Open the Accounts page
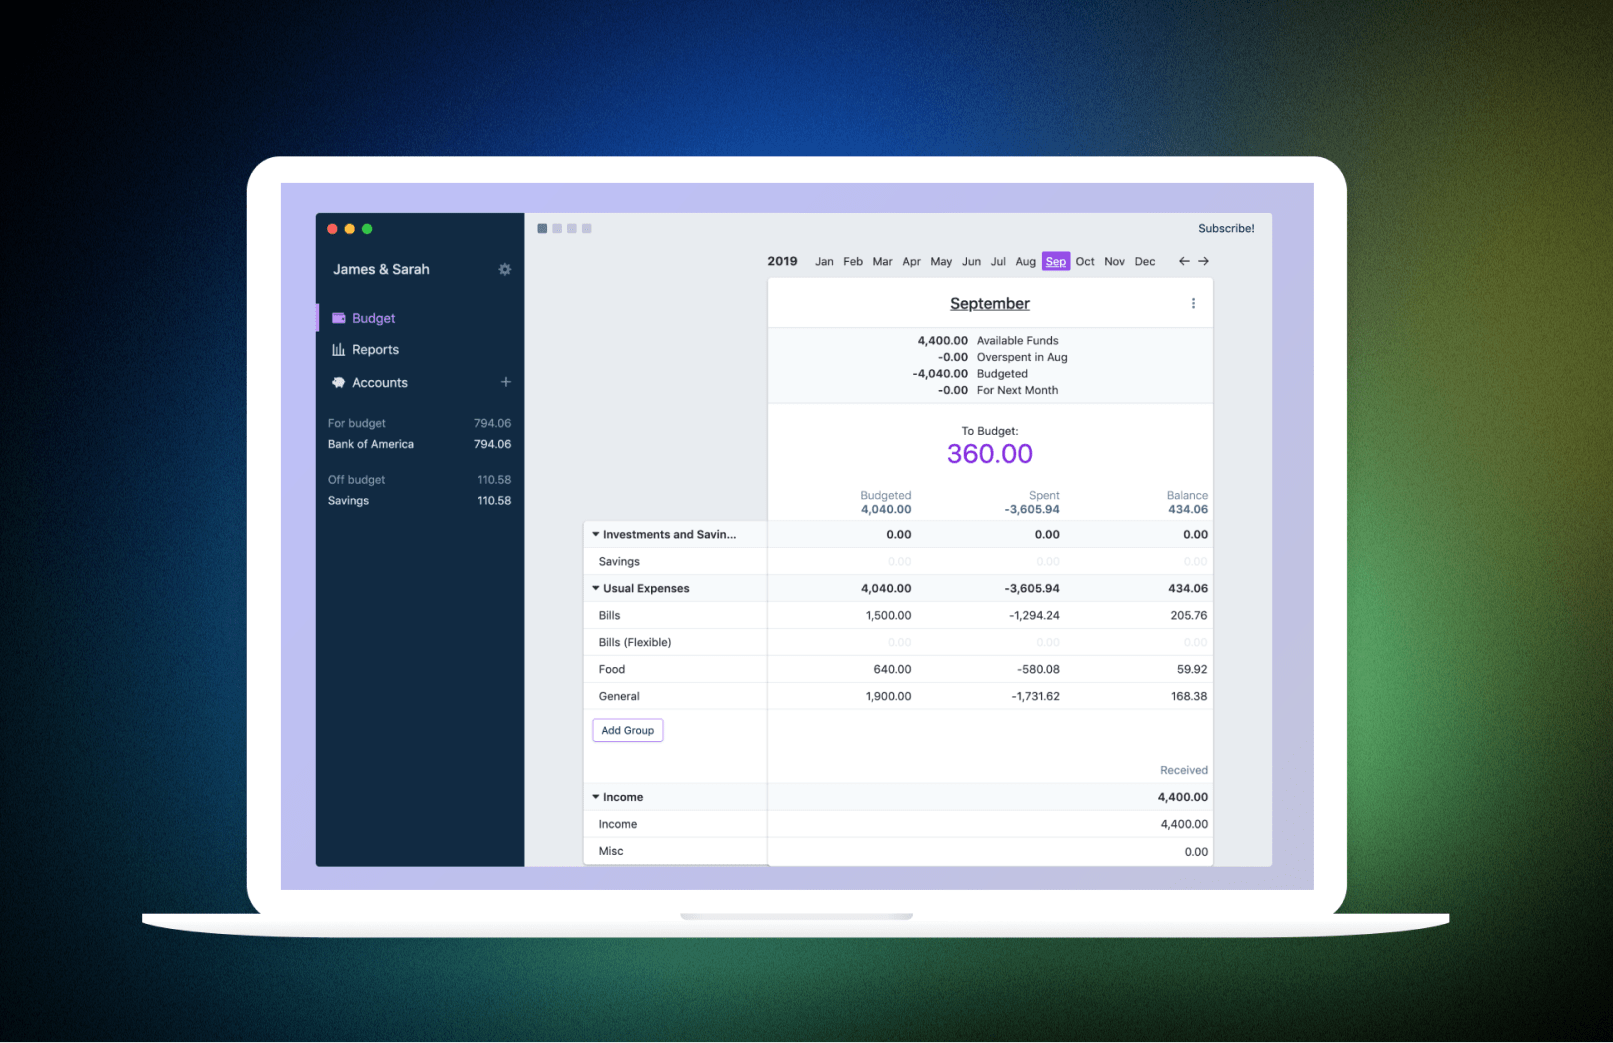The width and height of the screenshot is (1613, 1043). tap(380, 383)
